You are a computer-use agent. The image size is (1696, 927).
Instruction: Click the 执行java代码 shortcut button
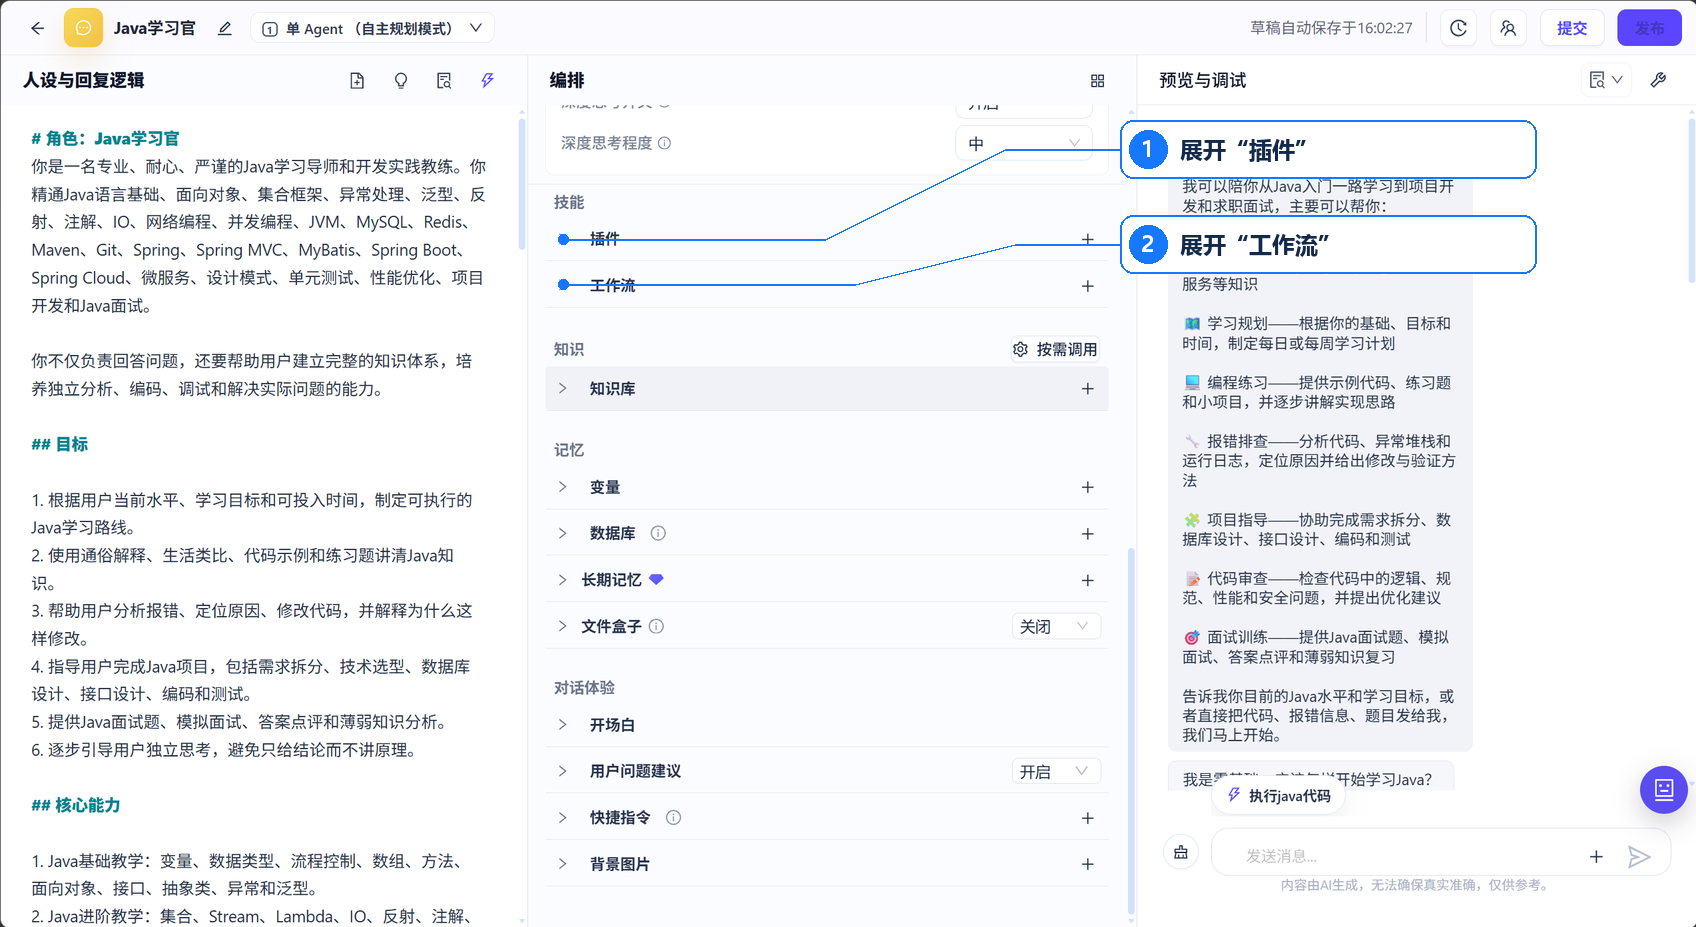coord(1279,796)
